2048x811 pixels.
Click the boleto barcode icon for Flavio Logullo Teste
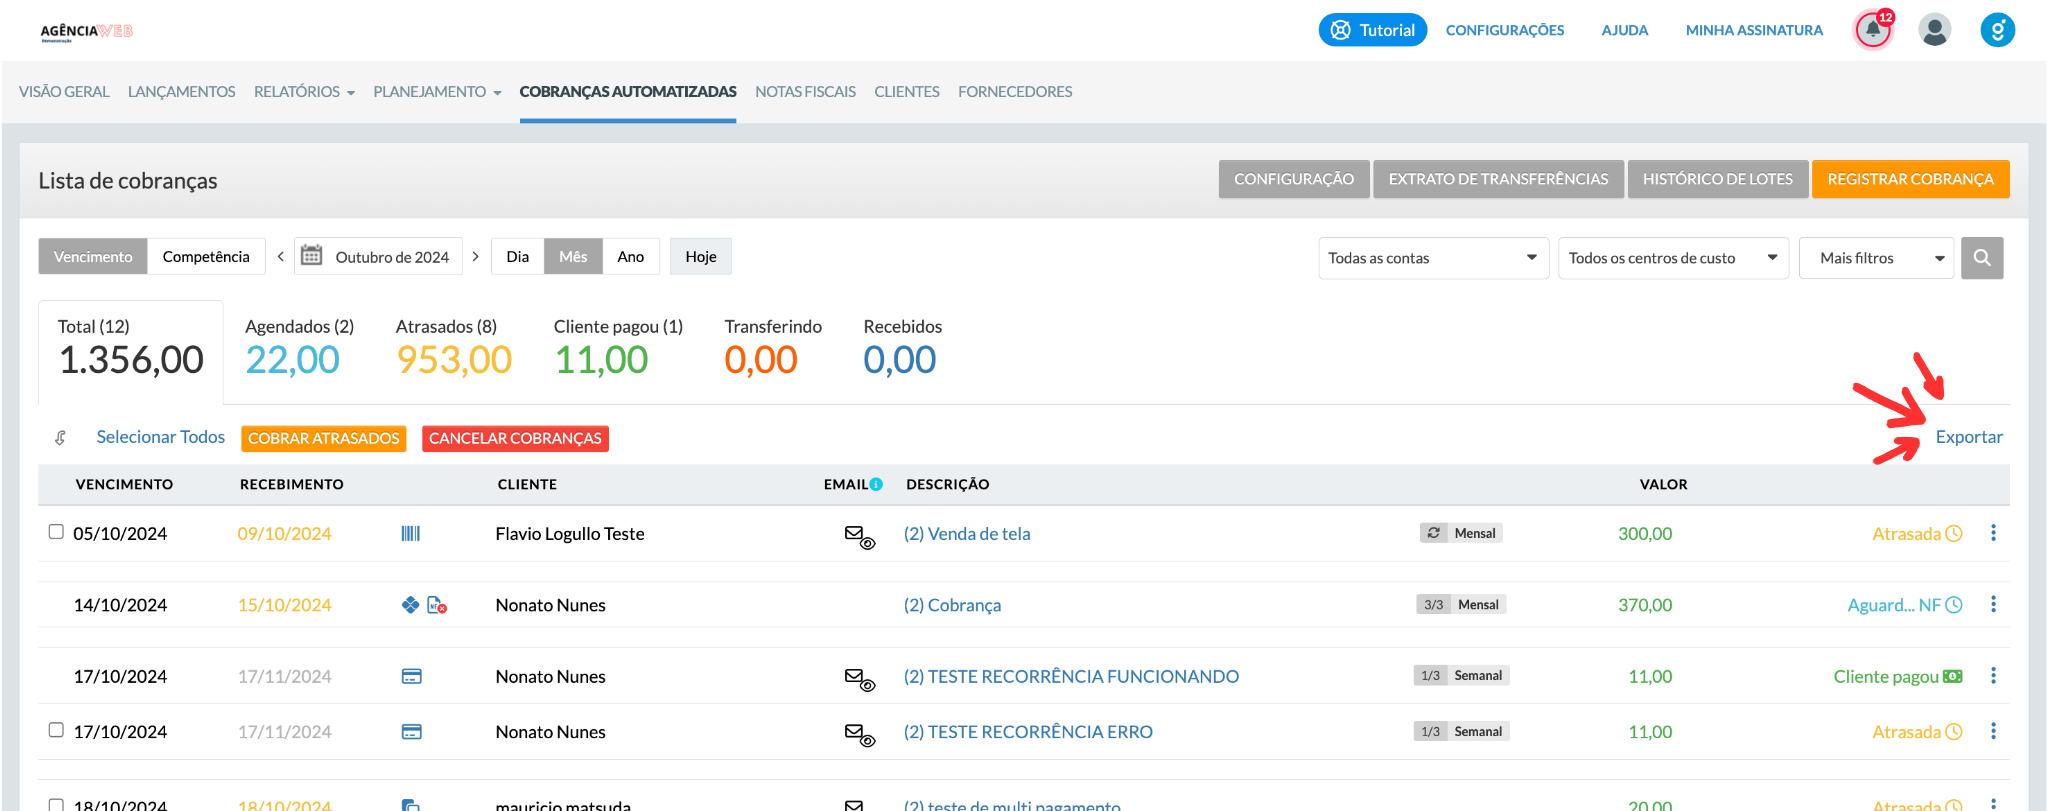410,534
